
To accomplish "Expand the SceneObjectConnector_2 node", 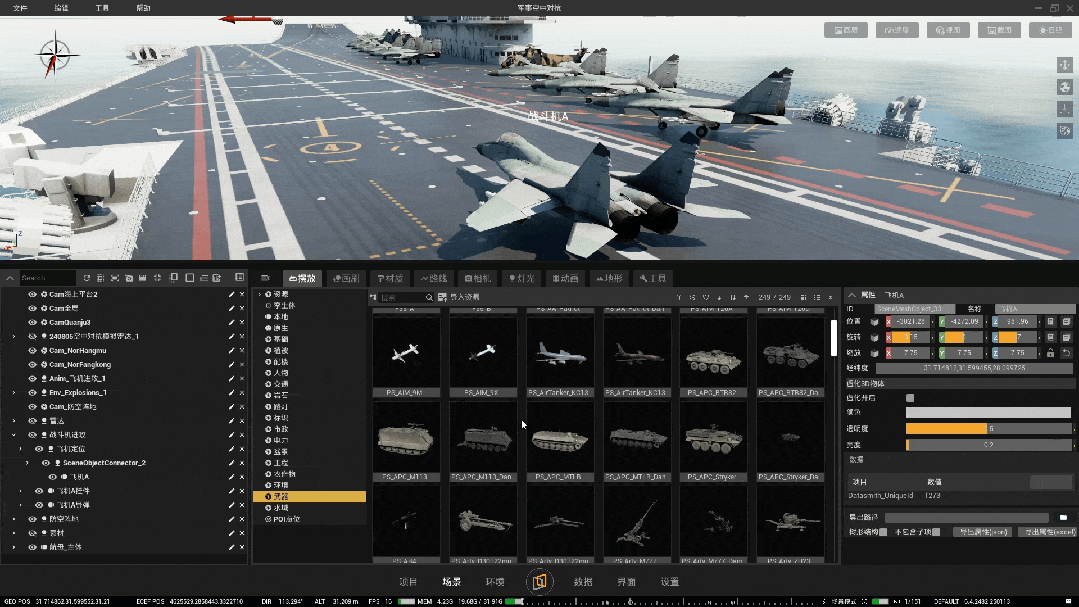I will (x=28, y=463).
